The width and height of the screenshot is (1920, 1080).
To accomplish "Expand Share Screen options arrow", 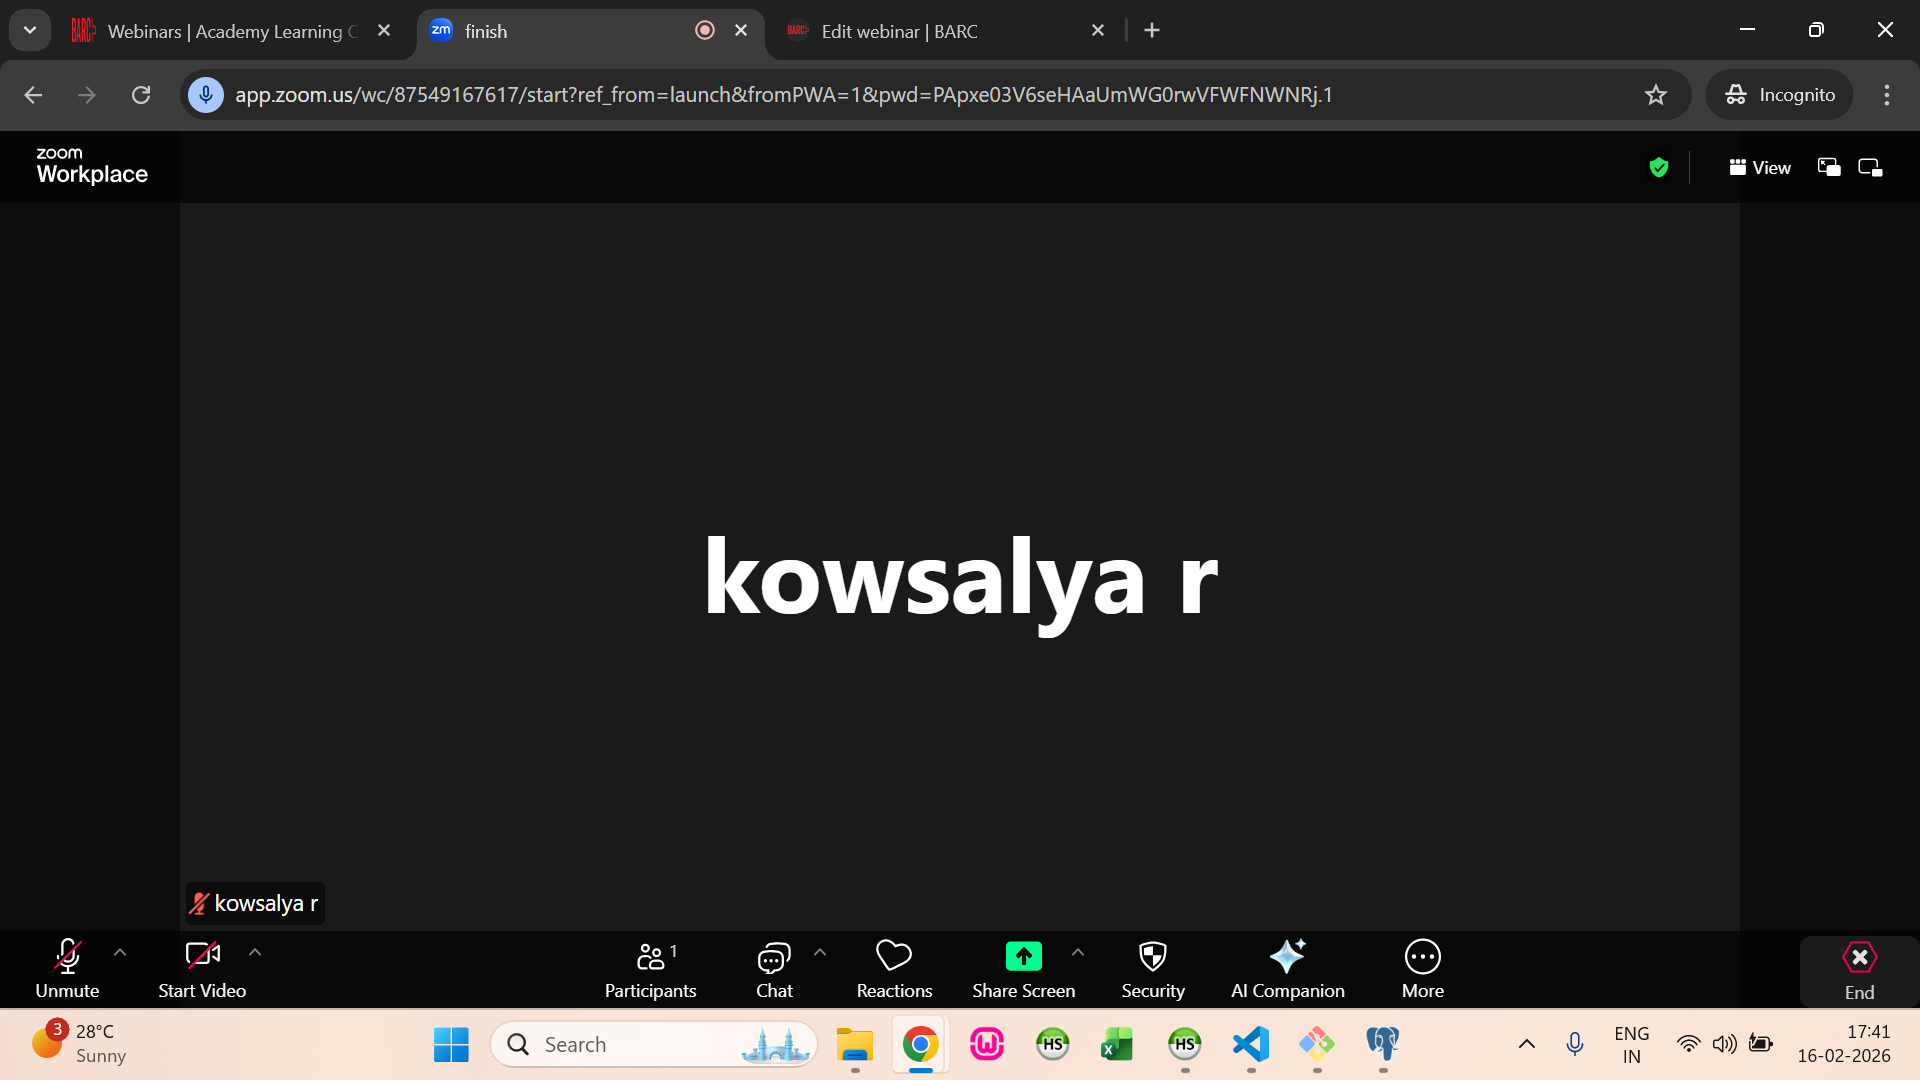I will point(1078,953).
